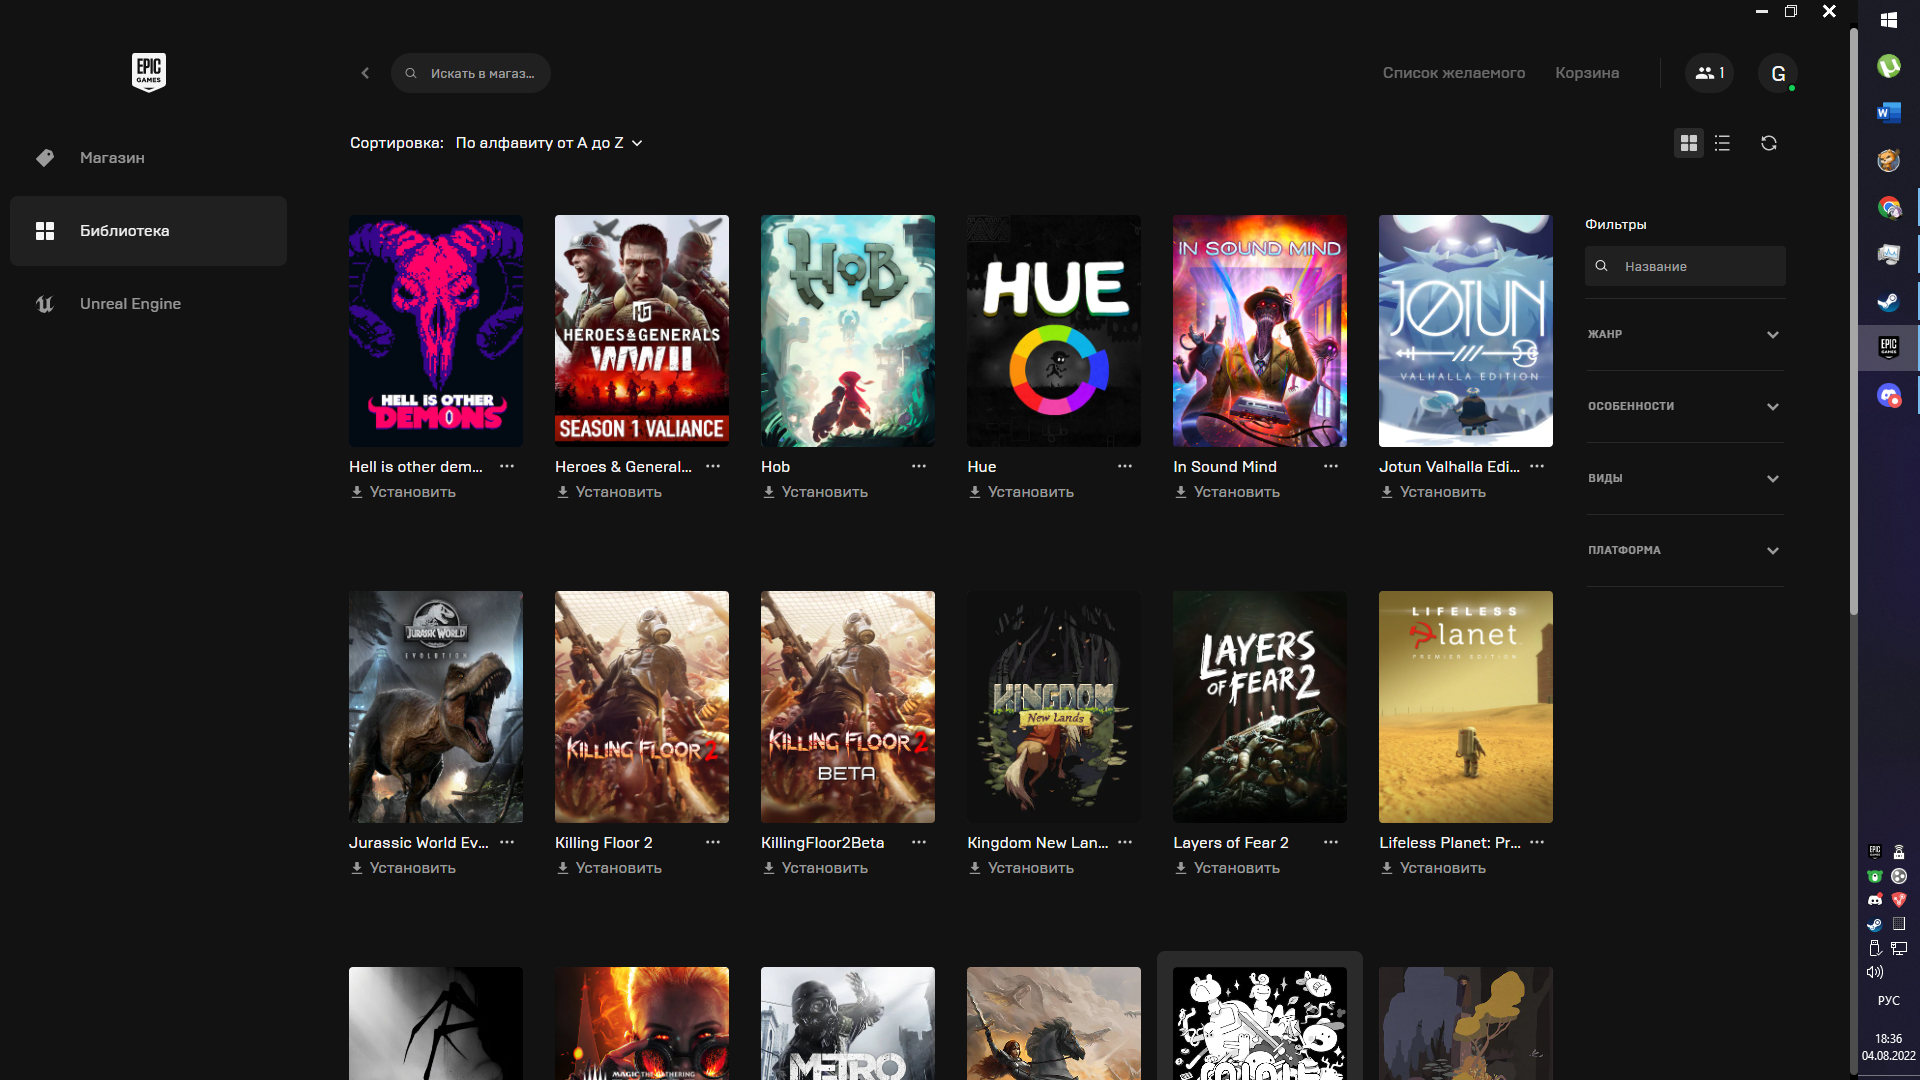The width and height of the screenshot is (1920, 1080).
Task: Open the G profile avatar
Action: [x=1778, y=73]
